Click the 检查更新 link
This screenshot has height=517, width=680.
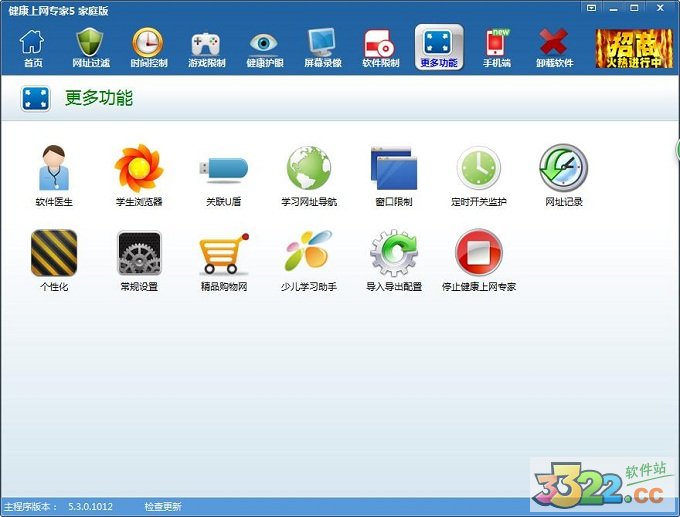[163, 506]
